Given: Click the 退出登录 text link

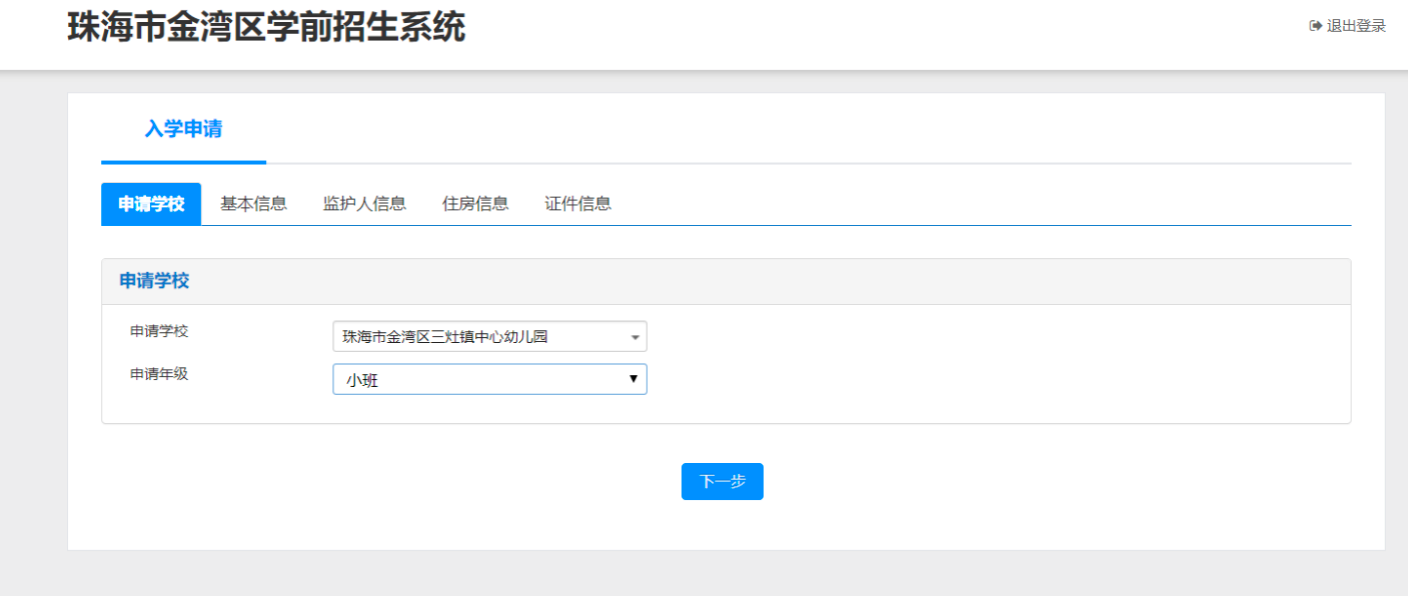Looking at the screenshot, I should (1356, 26).
